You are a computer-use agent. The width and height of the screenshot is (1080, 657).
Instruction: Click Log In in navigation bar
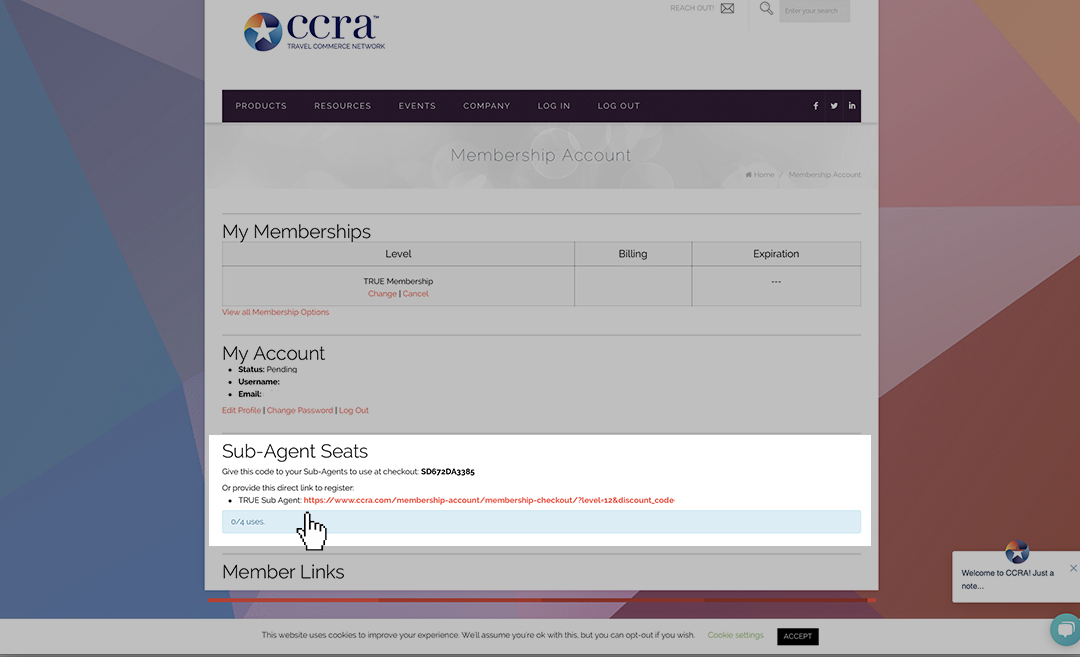tap(554, 106)
